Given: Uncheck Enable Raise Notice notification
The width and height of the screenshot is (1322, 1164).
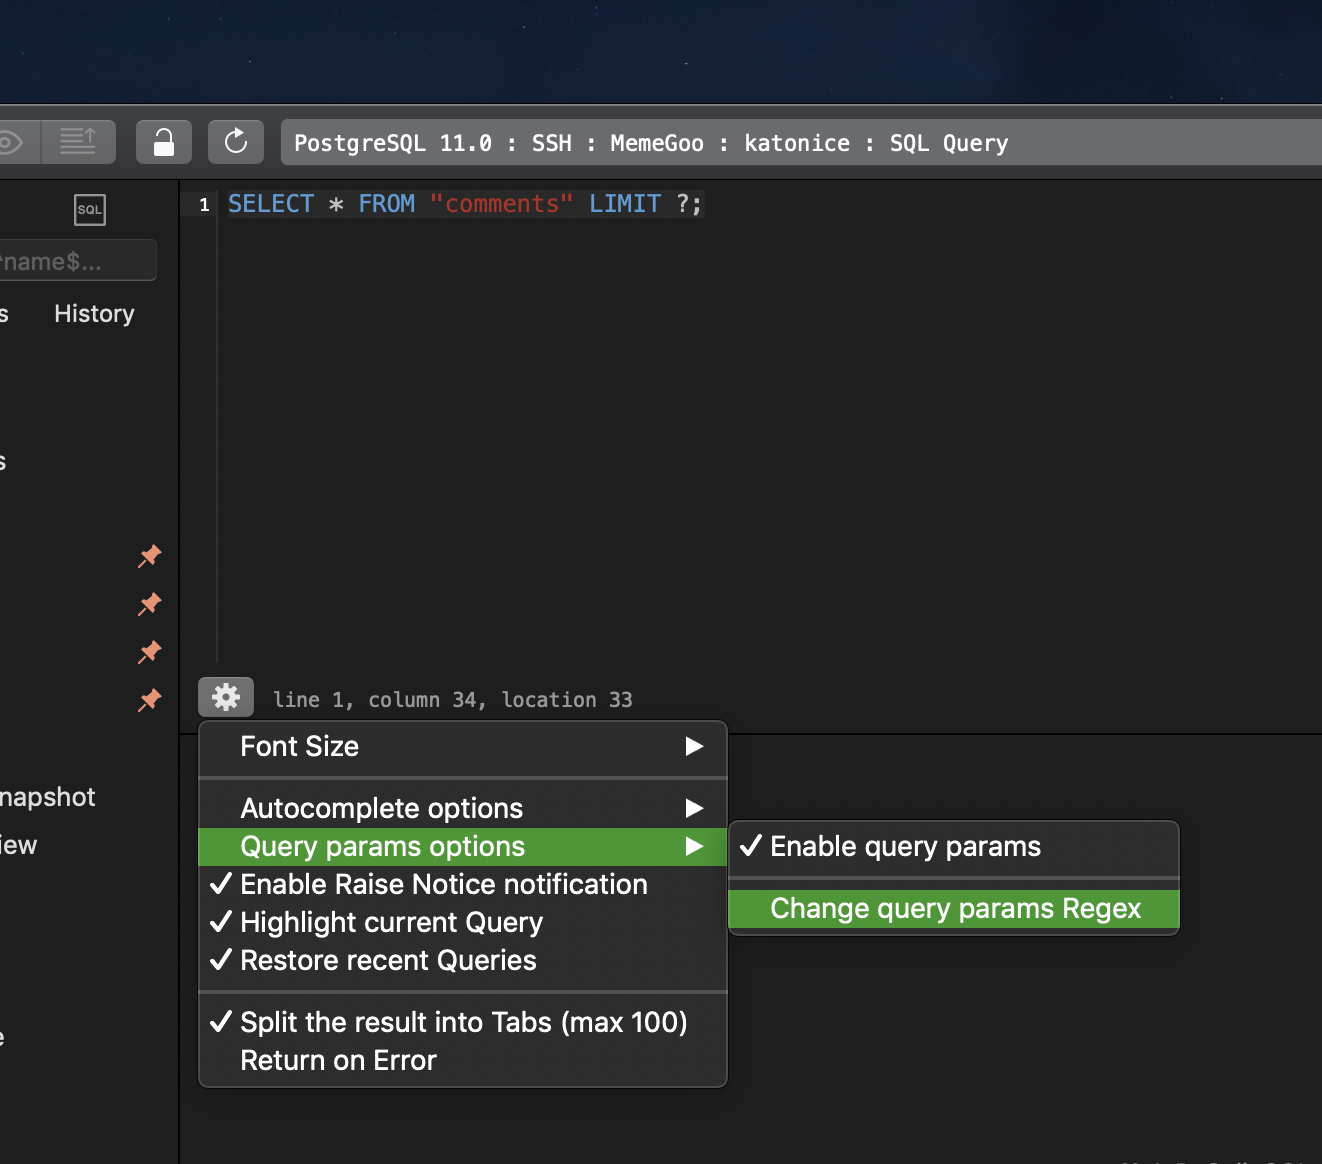Looking at the screenshot, I should pos(442,884).
